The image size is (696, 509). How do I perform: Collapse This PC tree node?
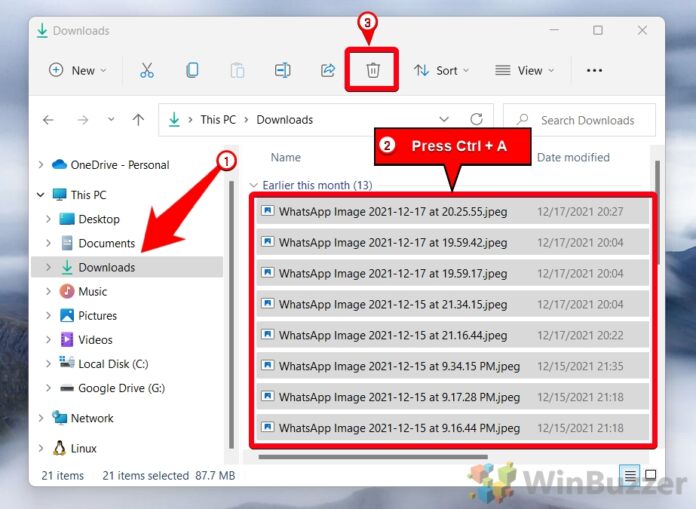coord(40,195)
